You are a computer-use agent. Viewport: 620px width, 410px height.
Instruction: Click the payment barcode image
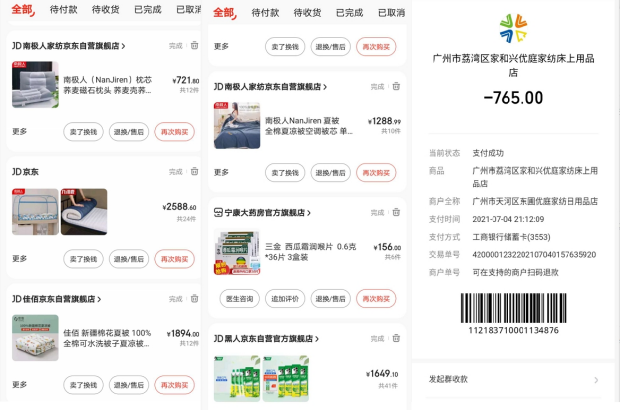(x=513, y=308)
